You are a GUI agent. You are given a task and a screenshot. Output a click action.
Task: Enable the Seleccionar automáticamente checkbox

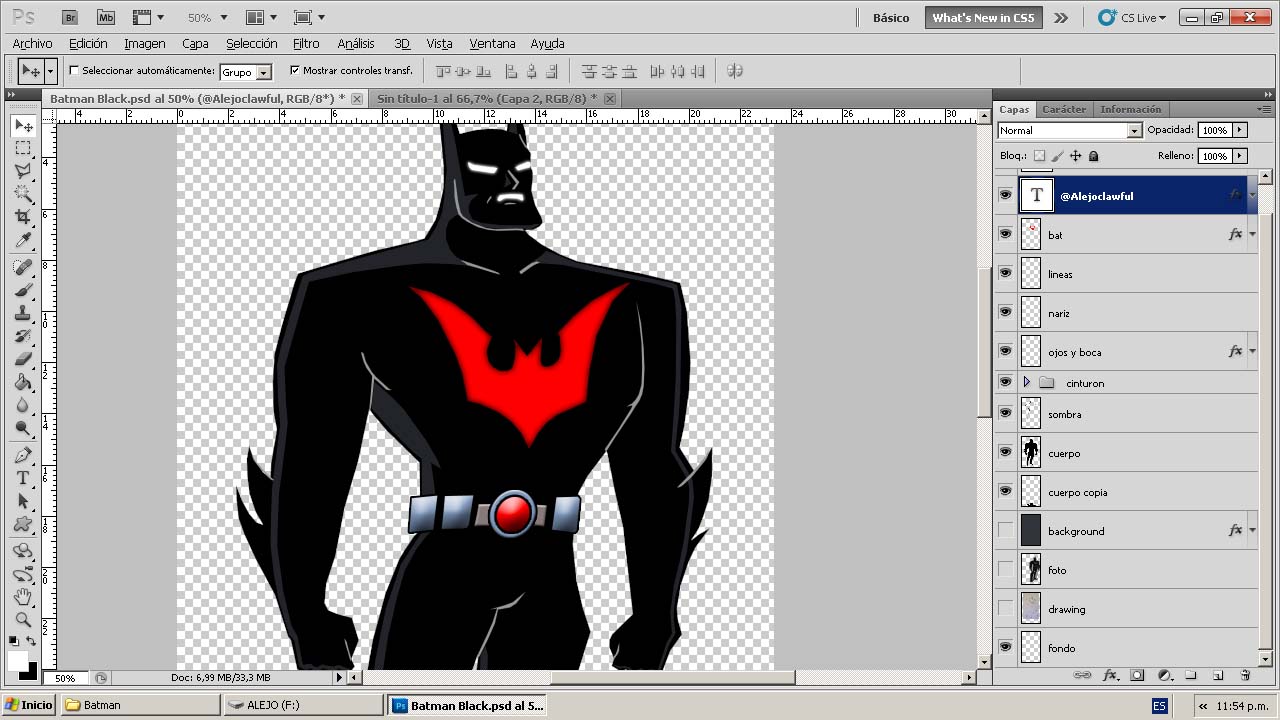tap(74, 71)
